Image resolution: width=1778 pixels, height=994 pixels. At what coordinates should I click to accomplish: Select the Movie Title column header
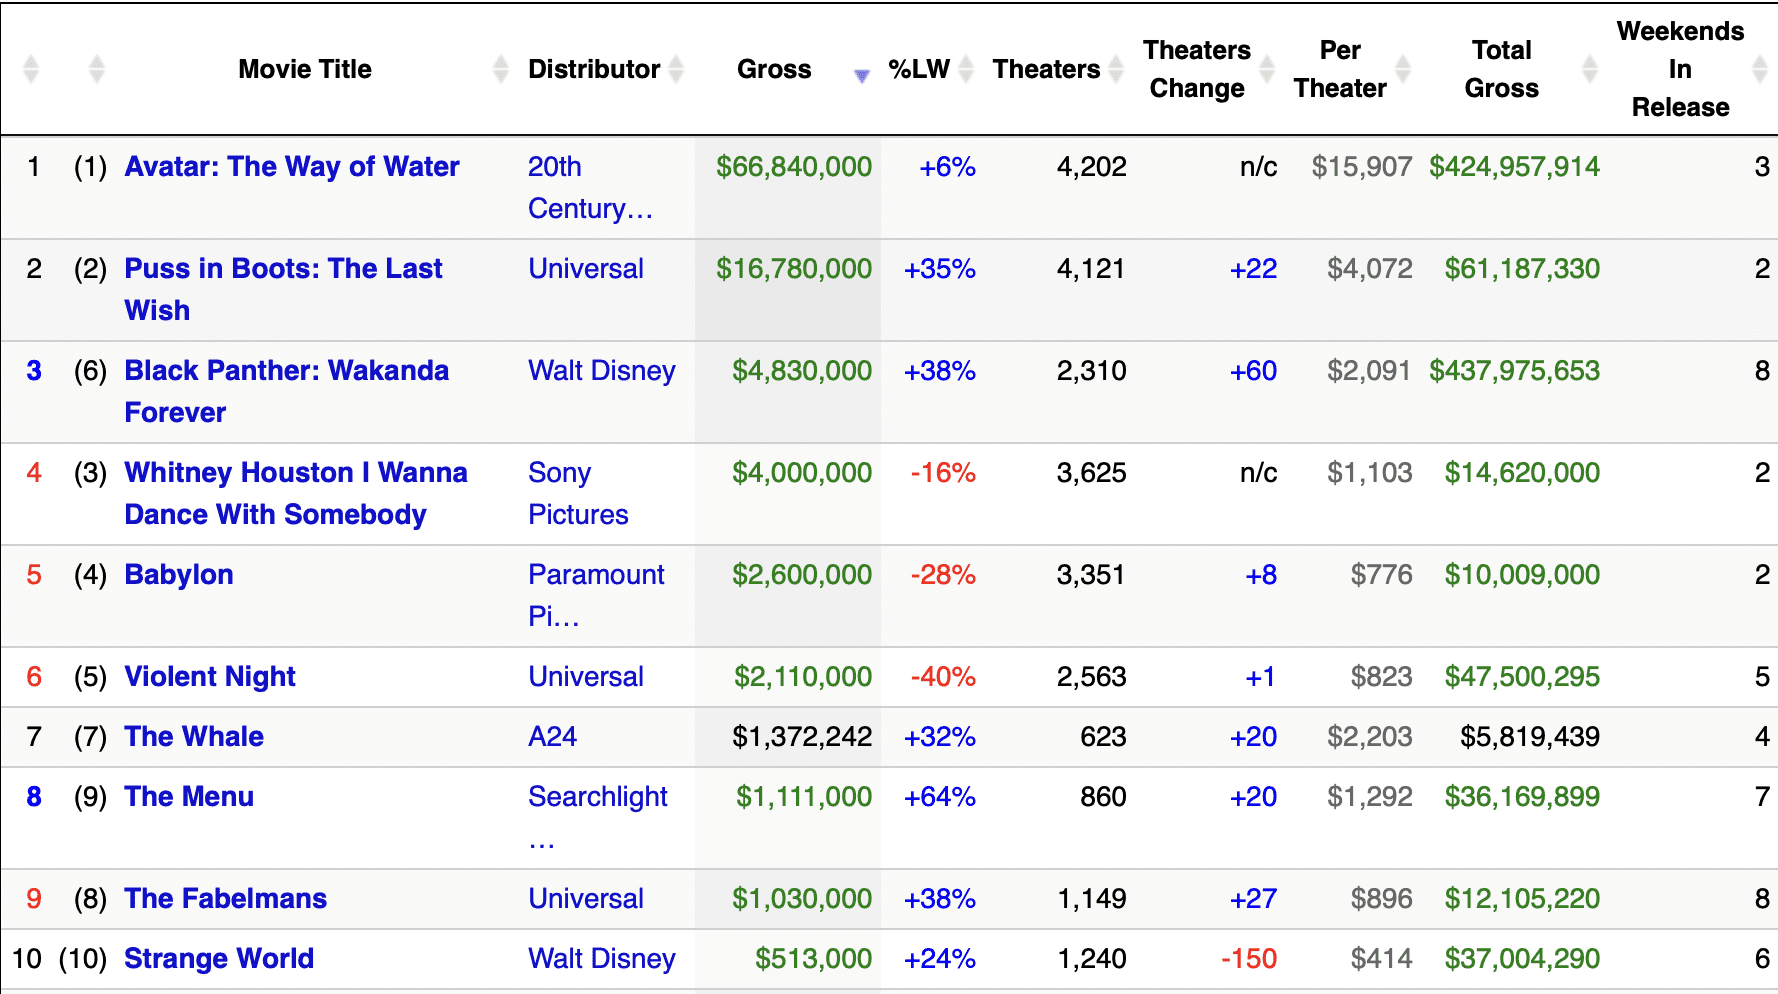click(x=305, y=69)
